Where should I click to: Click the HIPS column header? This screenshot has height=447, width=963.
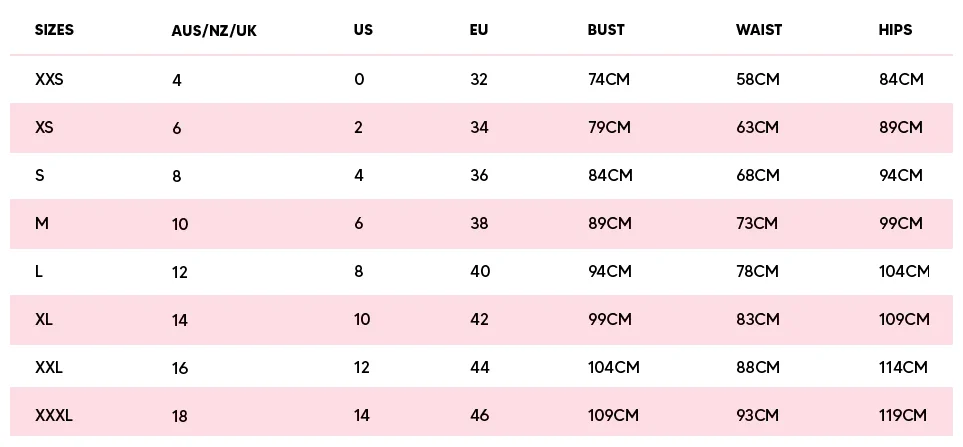point(895,30)
